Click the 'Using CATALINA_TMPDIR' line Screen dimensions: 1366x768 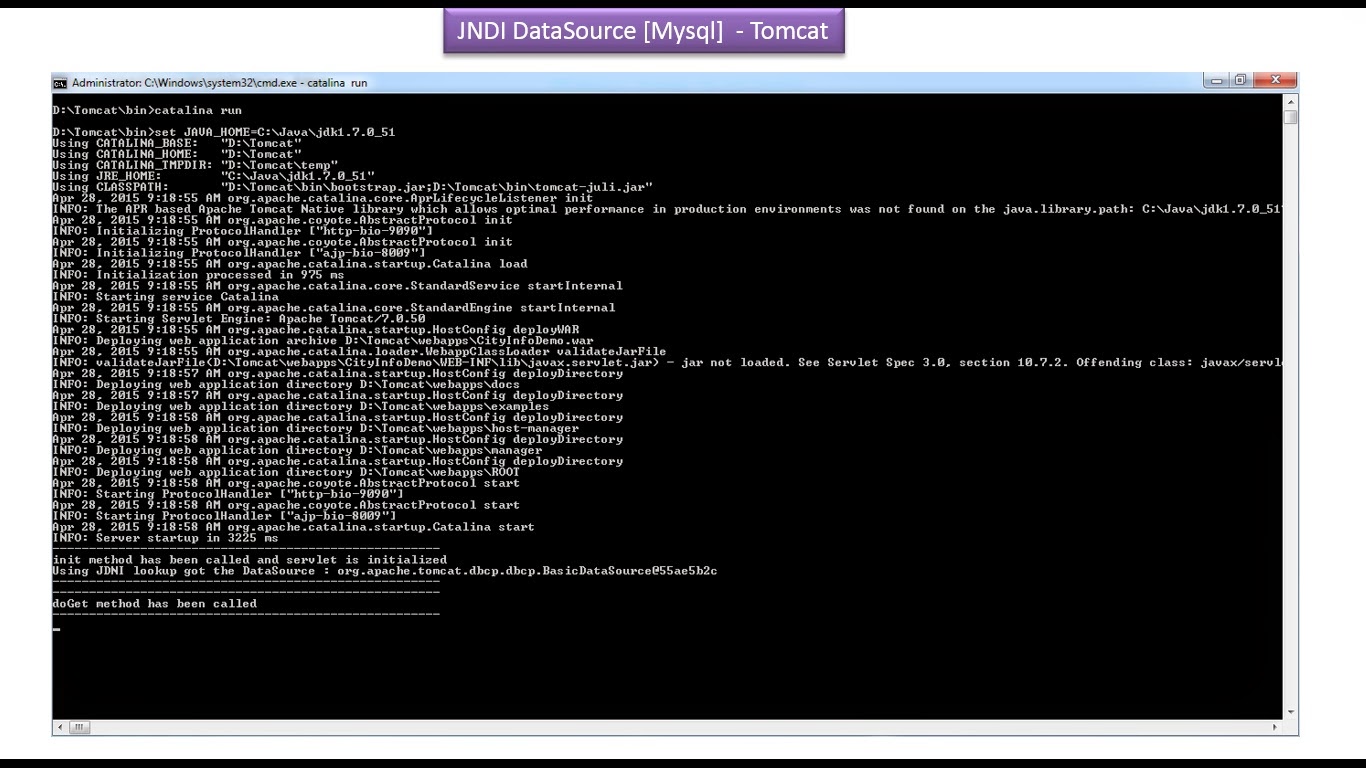(x=195, y=165)
